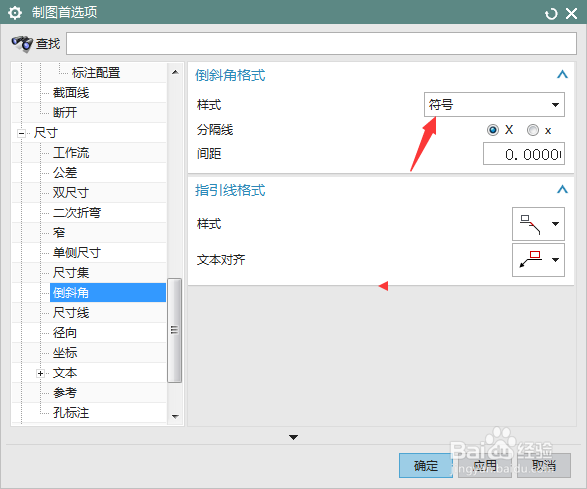Select 孔标注 in the tree
Image resolution: width=587 pixels, height=489 pixels.
[x=71, y=413]
